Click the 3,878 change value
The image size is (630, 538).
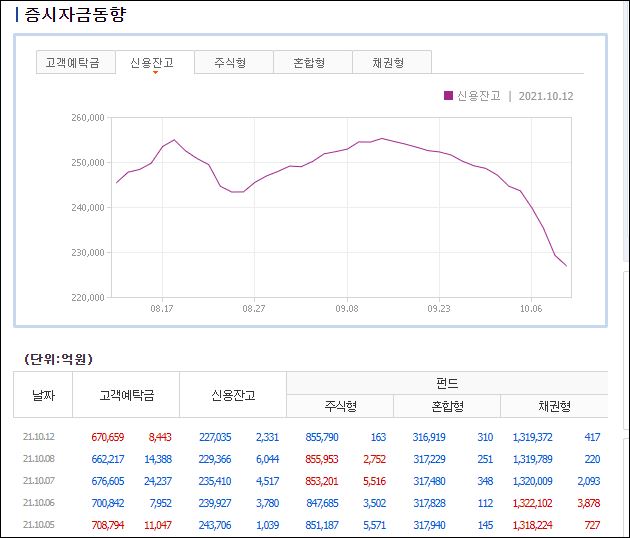pyautogui.click(x=589, y=503)
